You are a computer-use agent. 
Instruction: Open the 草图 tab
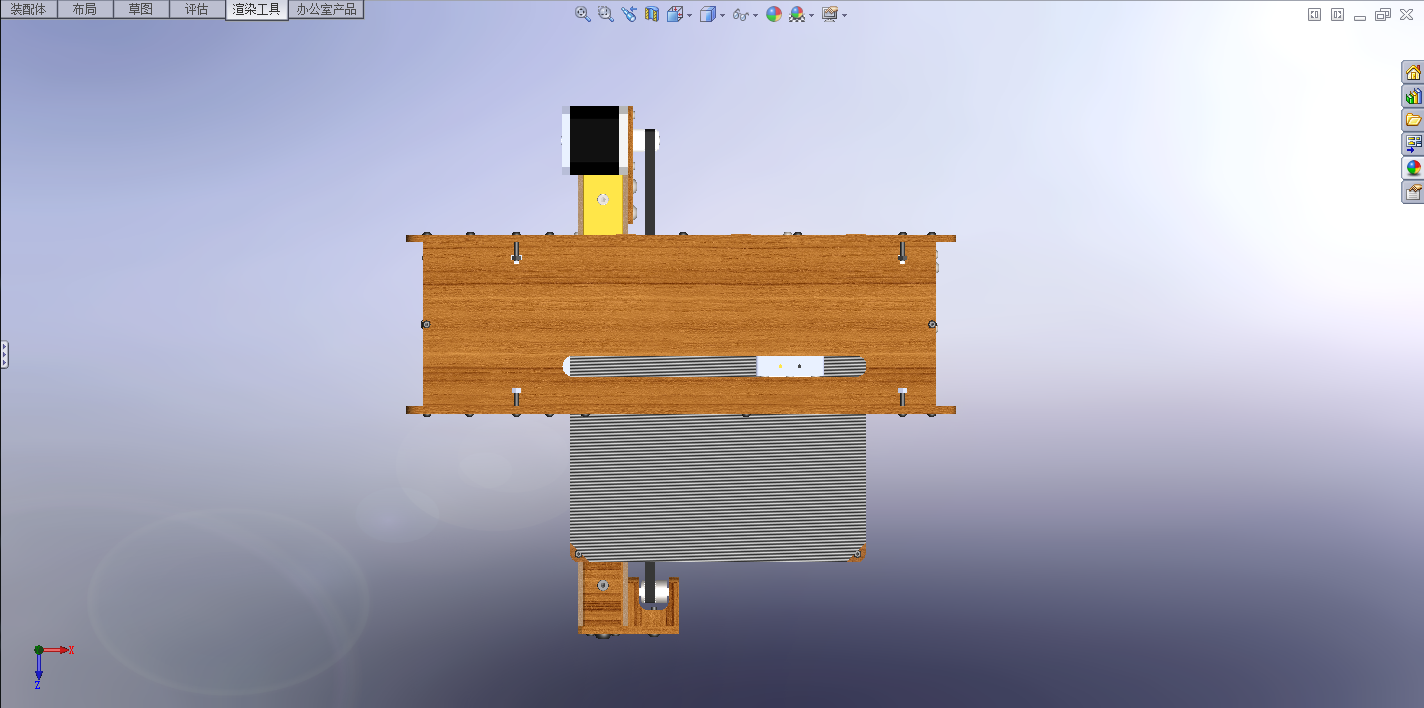point(141,9)
